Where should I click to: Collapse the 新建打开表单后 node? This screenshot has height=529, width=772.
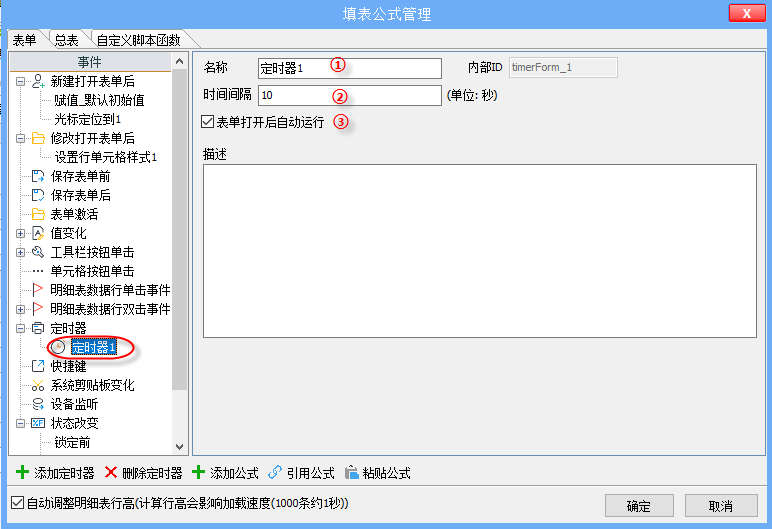(20, 82)
